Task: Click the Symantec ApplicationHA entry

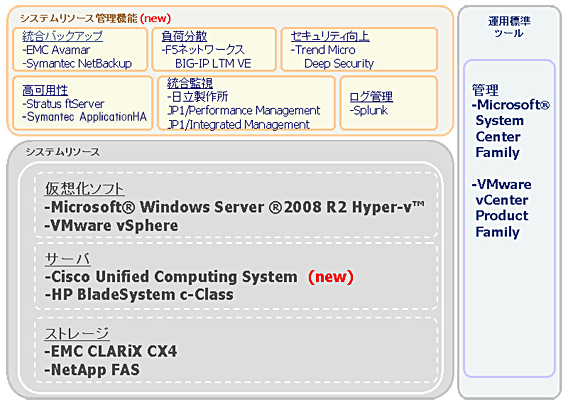Action: [84, 117]
